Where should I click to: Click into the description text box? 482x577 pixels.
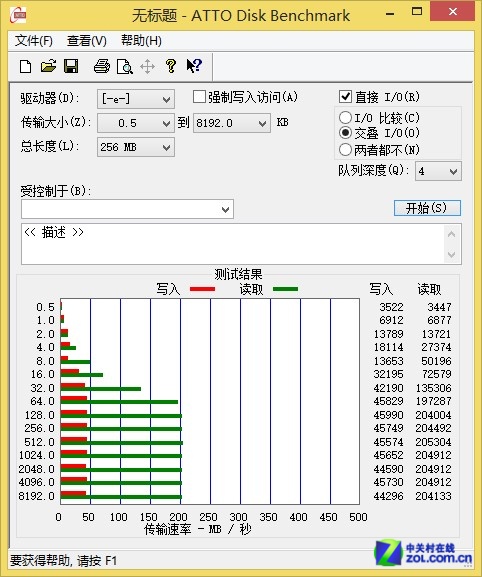pyautogui.click(x=233, y=244)
